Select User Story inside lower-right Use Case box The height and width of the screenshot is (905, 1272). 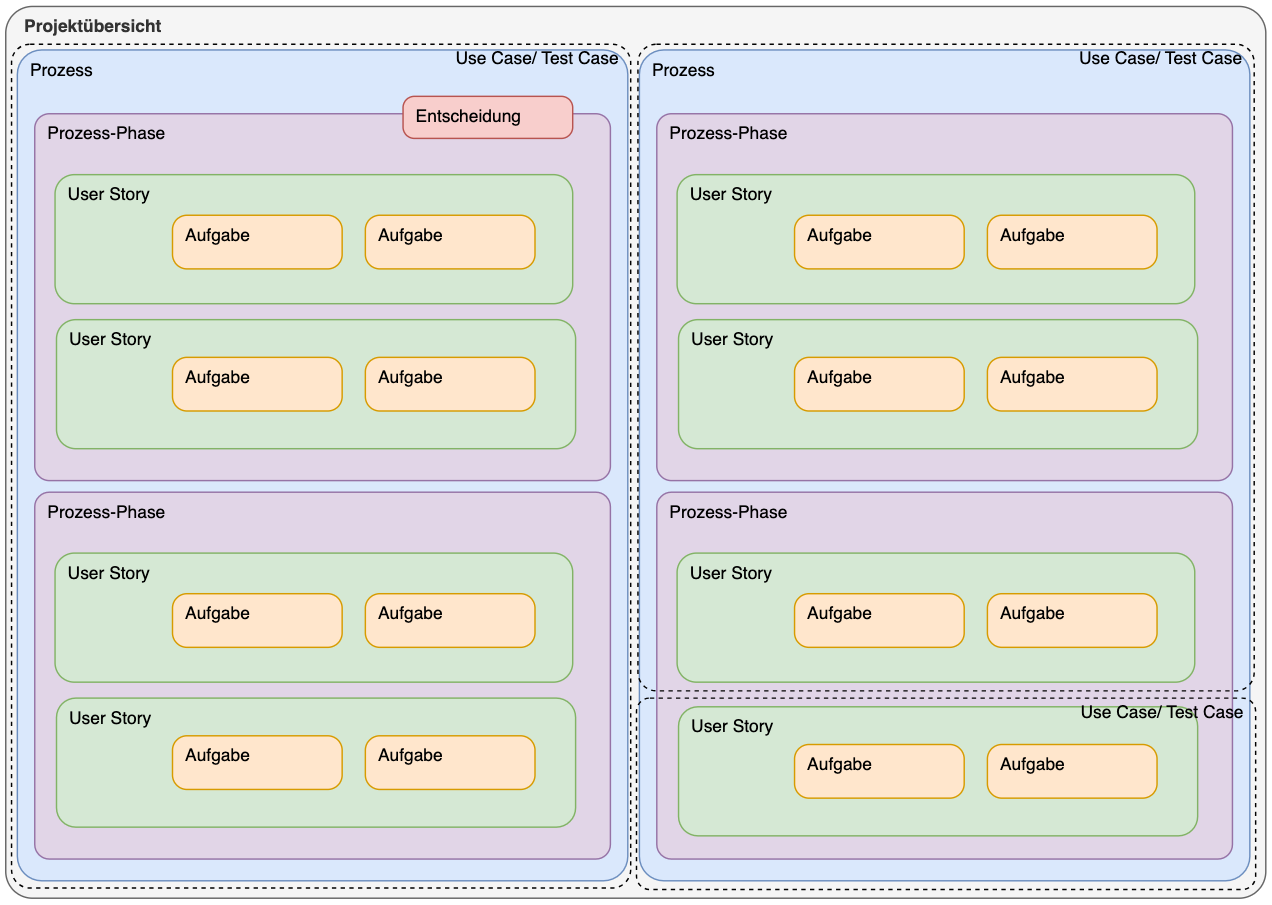point(732,726)
